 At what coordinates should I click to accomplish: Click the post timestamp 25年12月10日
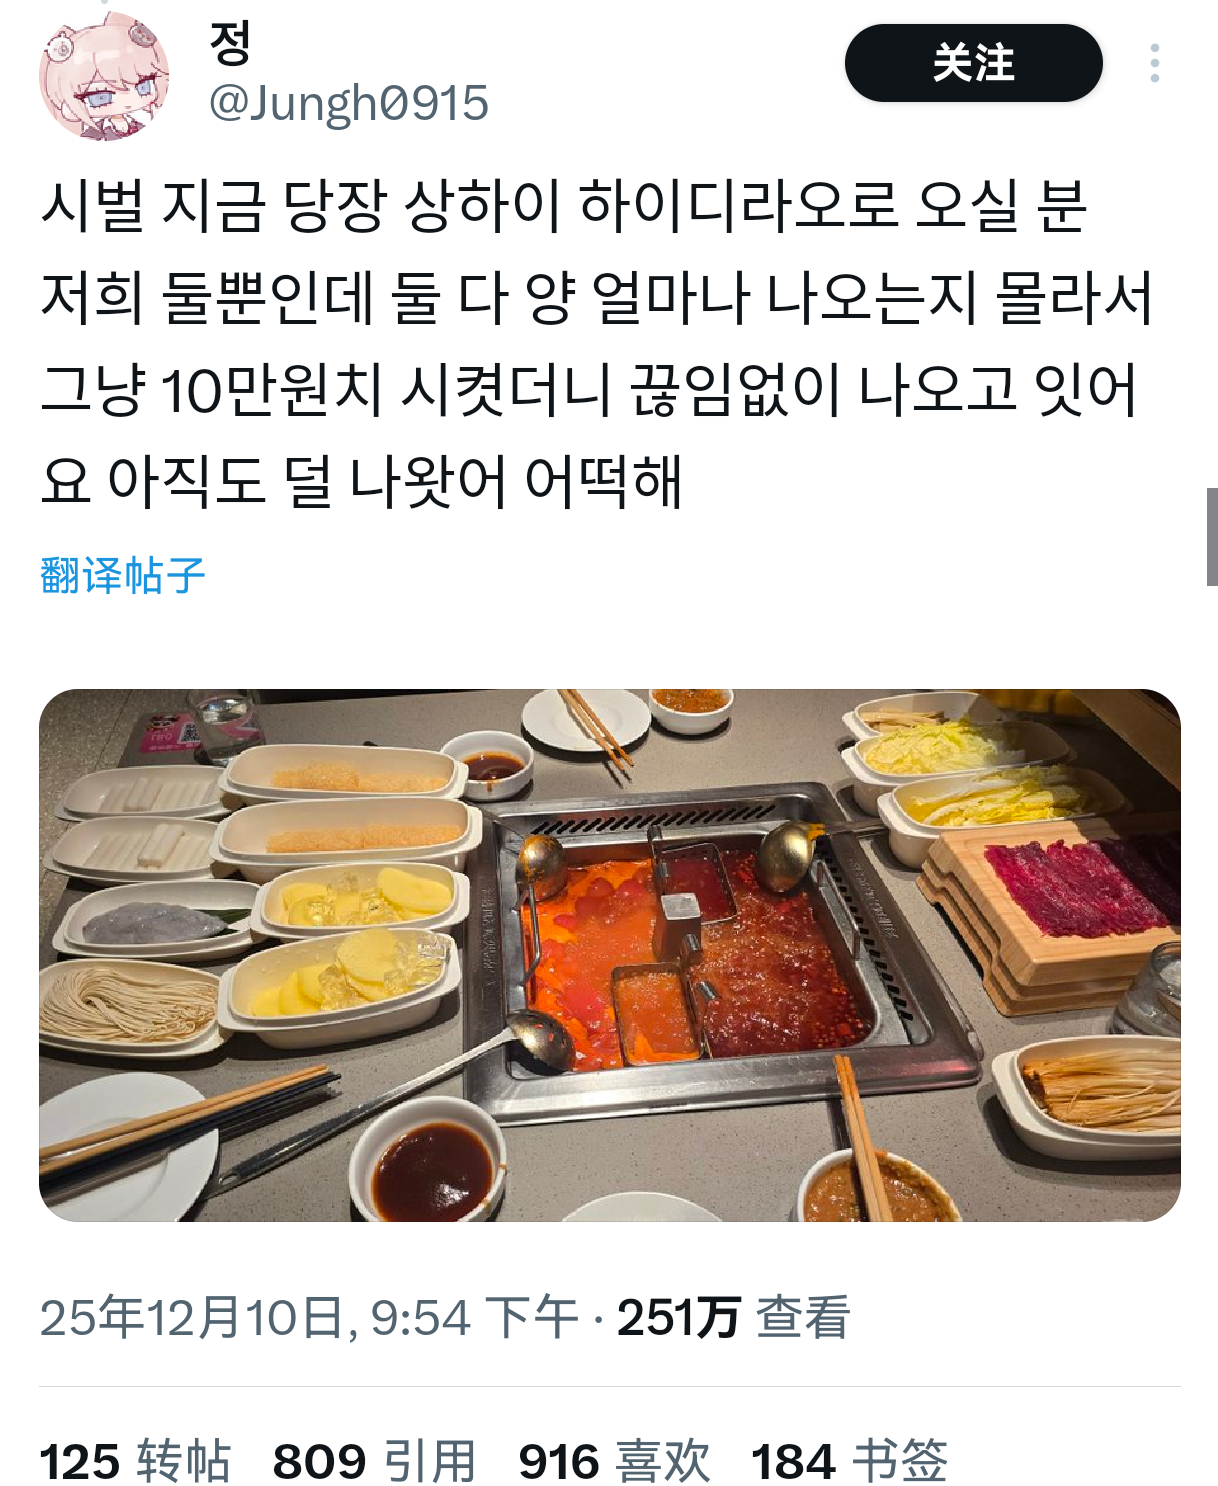point(192,1317)
